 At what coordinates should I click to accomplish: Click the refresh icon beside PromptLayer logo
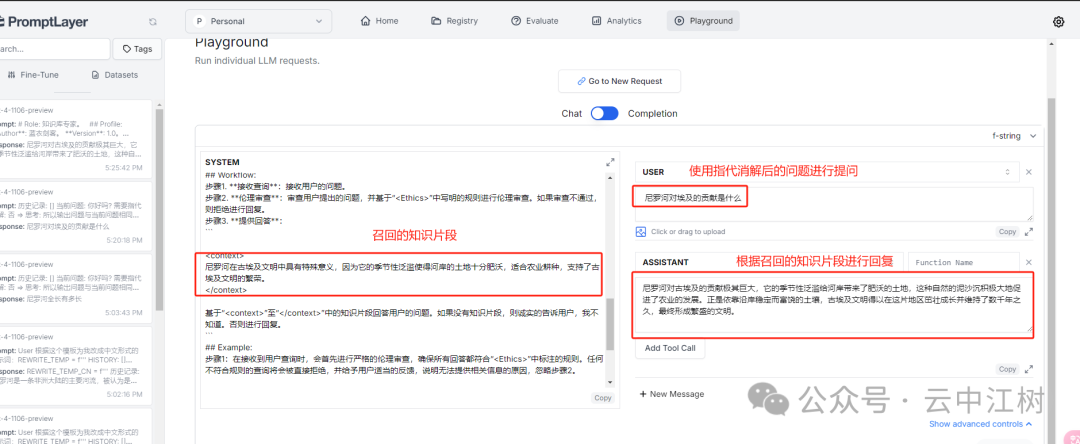click(x=153, y=22)
